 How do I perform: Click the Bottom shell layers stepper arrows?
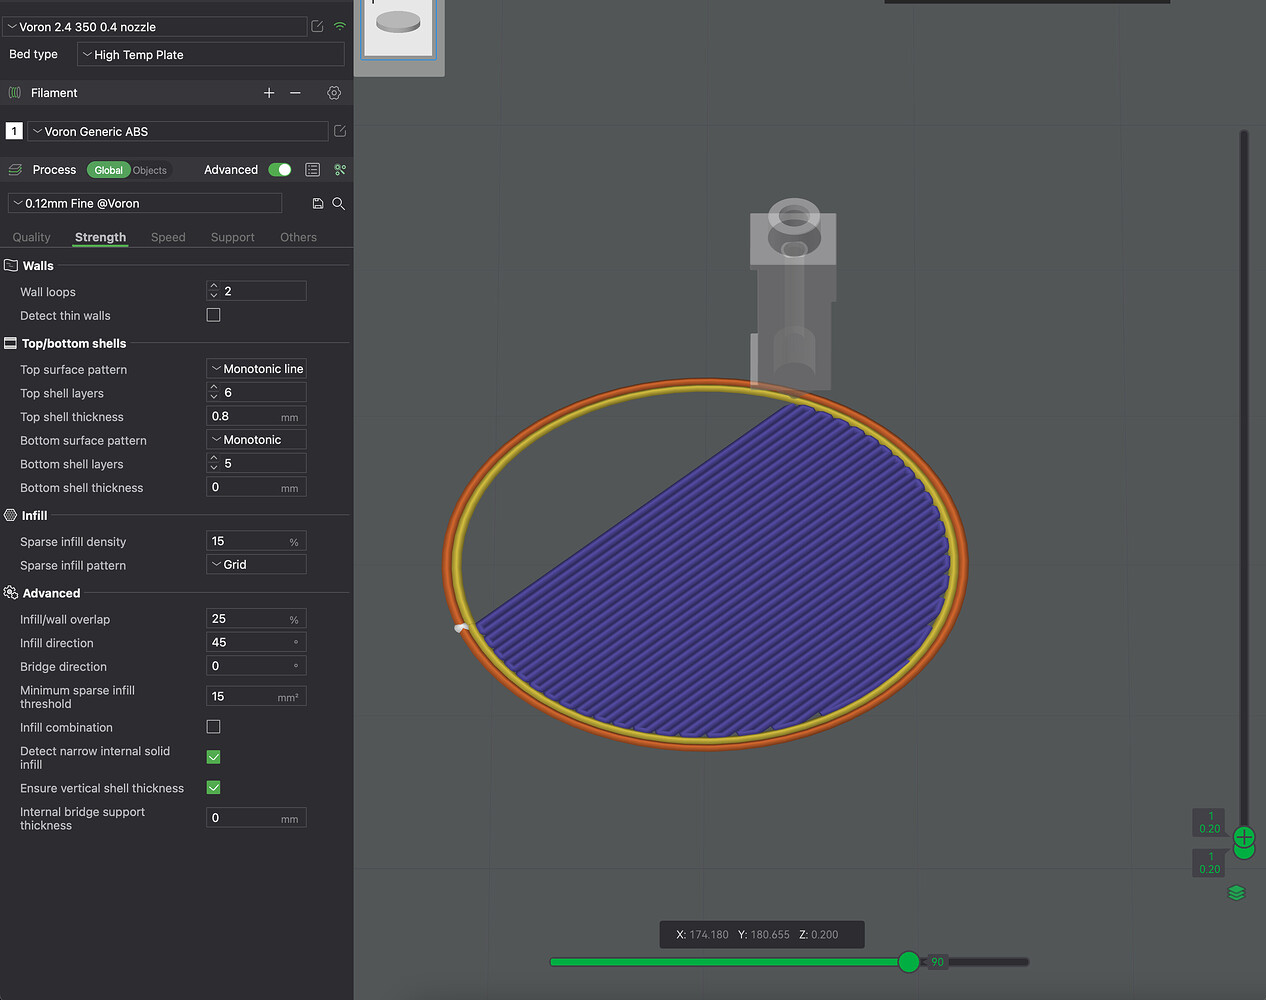tap(214, 463)
